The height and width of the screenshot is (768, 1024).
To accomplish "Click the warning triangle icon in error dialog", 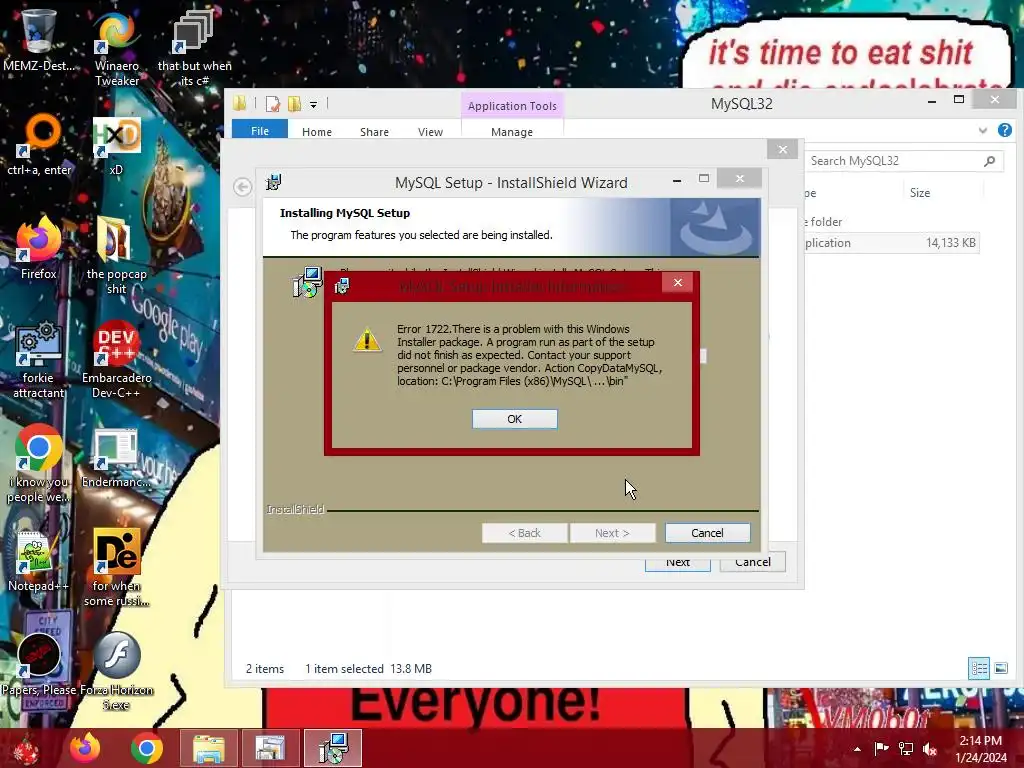I will coord(367,340).
